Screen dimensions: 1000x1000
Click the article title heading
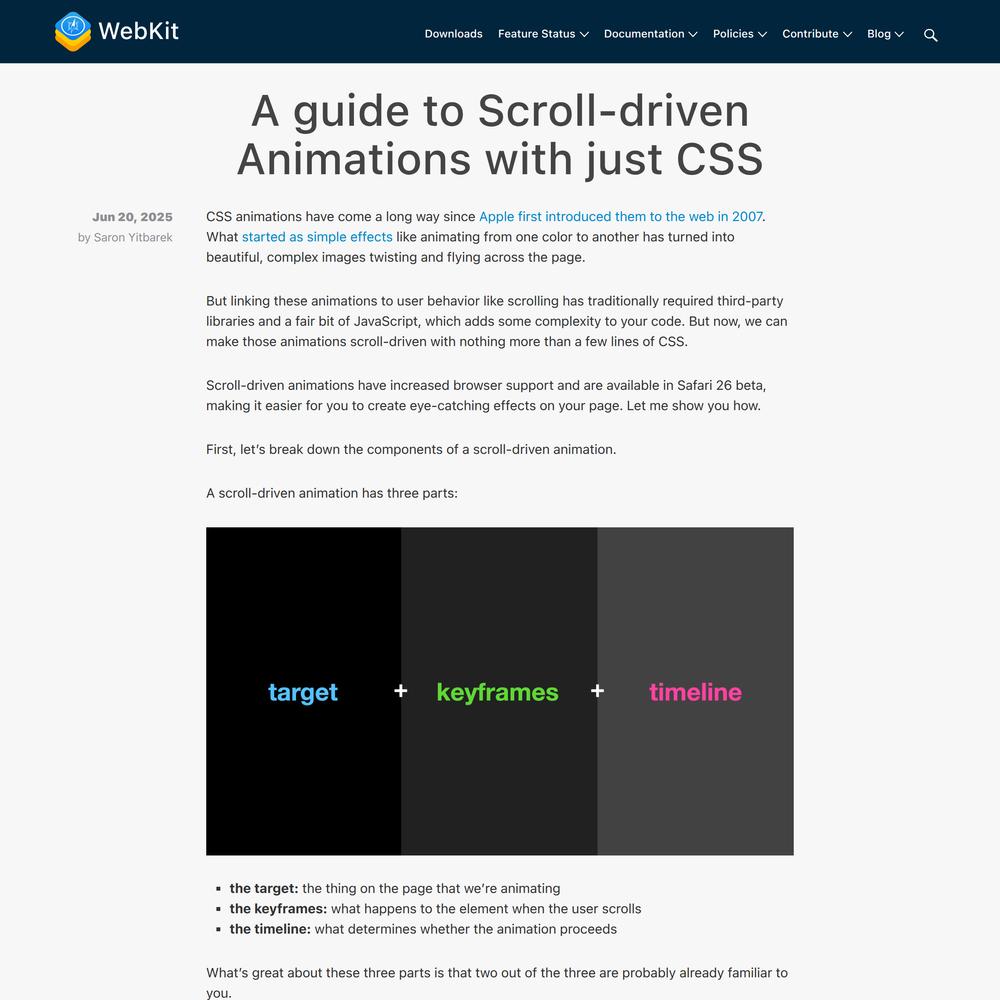pyautogui.click(x=500, y=135)
